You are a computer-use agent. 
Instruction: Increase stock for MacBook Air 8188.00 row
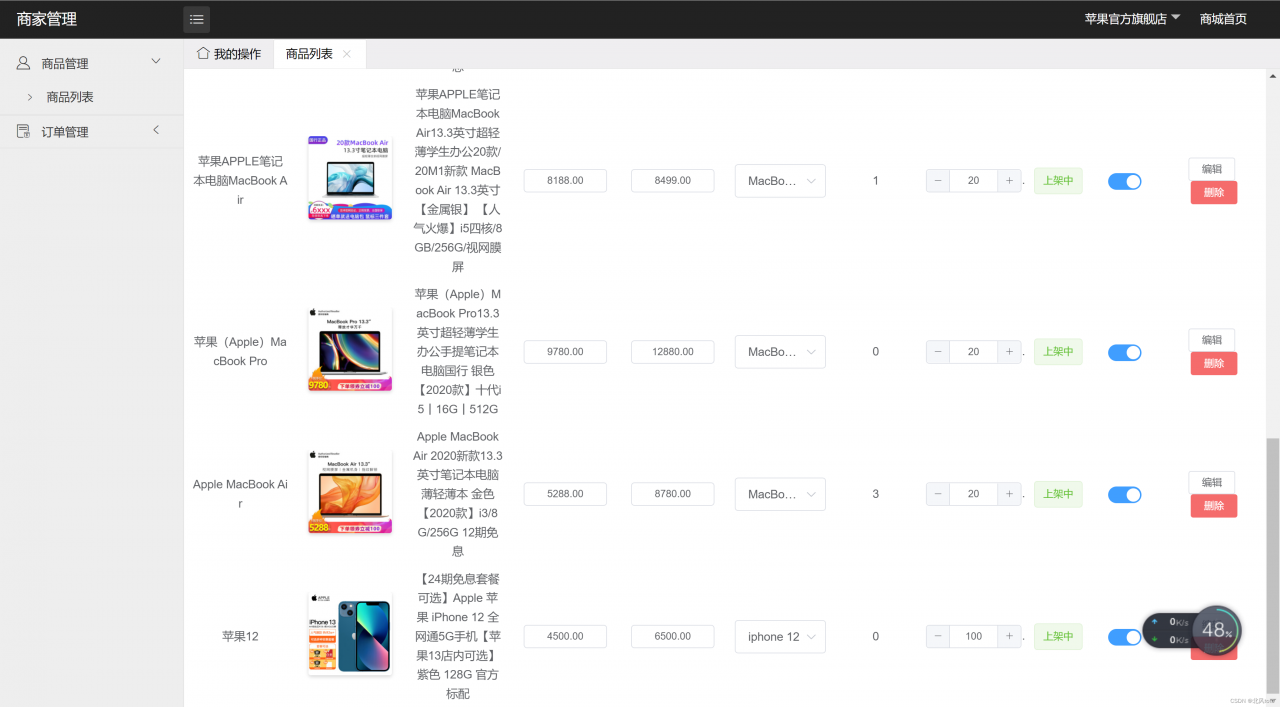pos(1010,181)
